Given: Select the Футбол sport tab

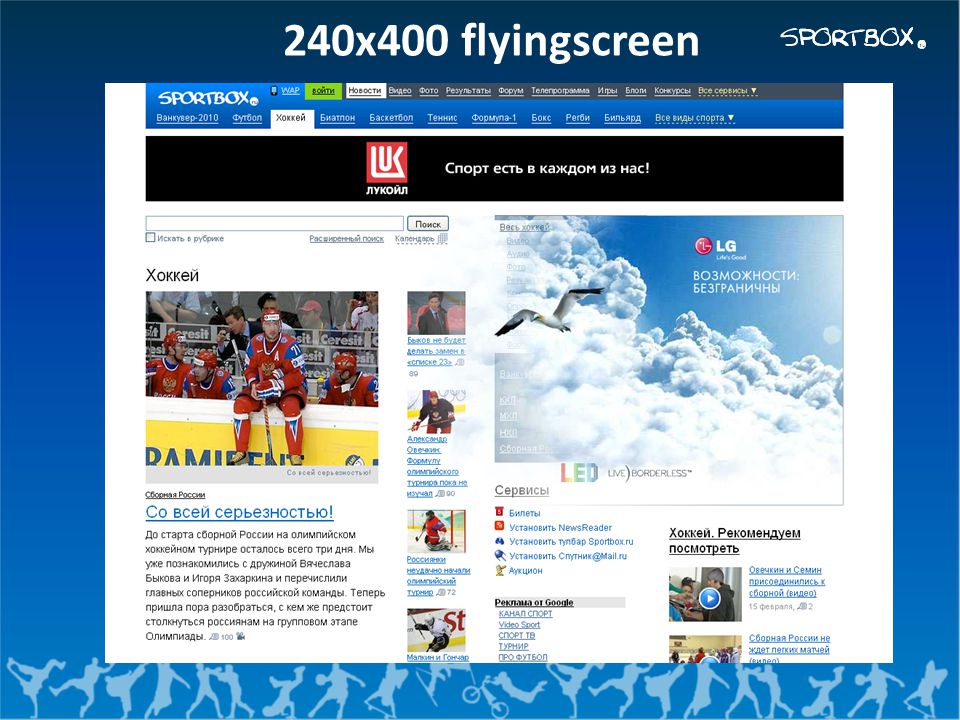Looking at the screenshot, I should 247,118.
